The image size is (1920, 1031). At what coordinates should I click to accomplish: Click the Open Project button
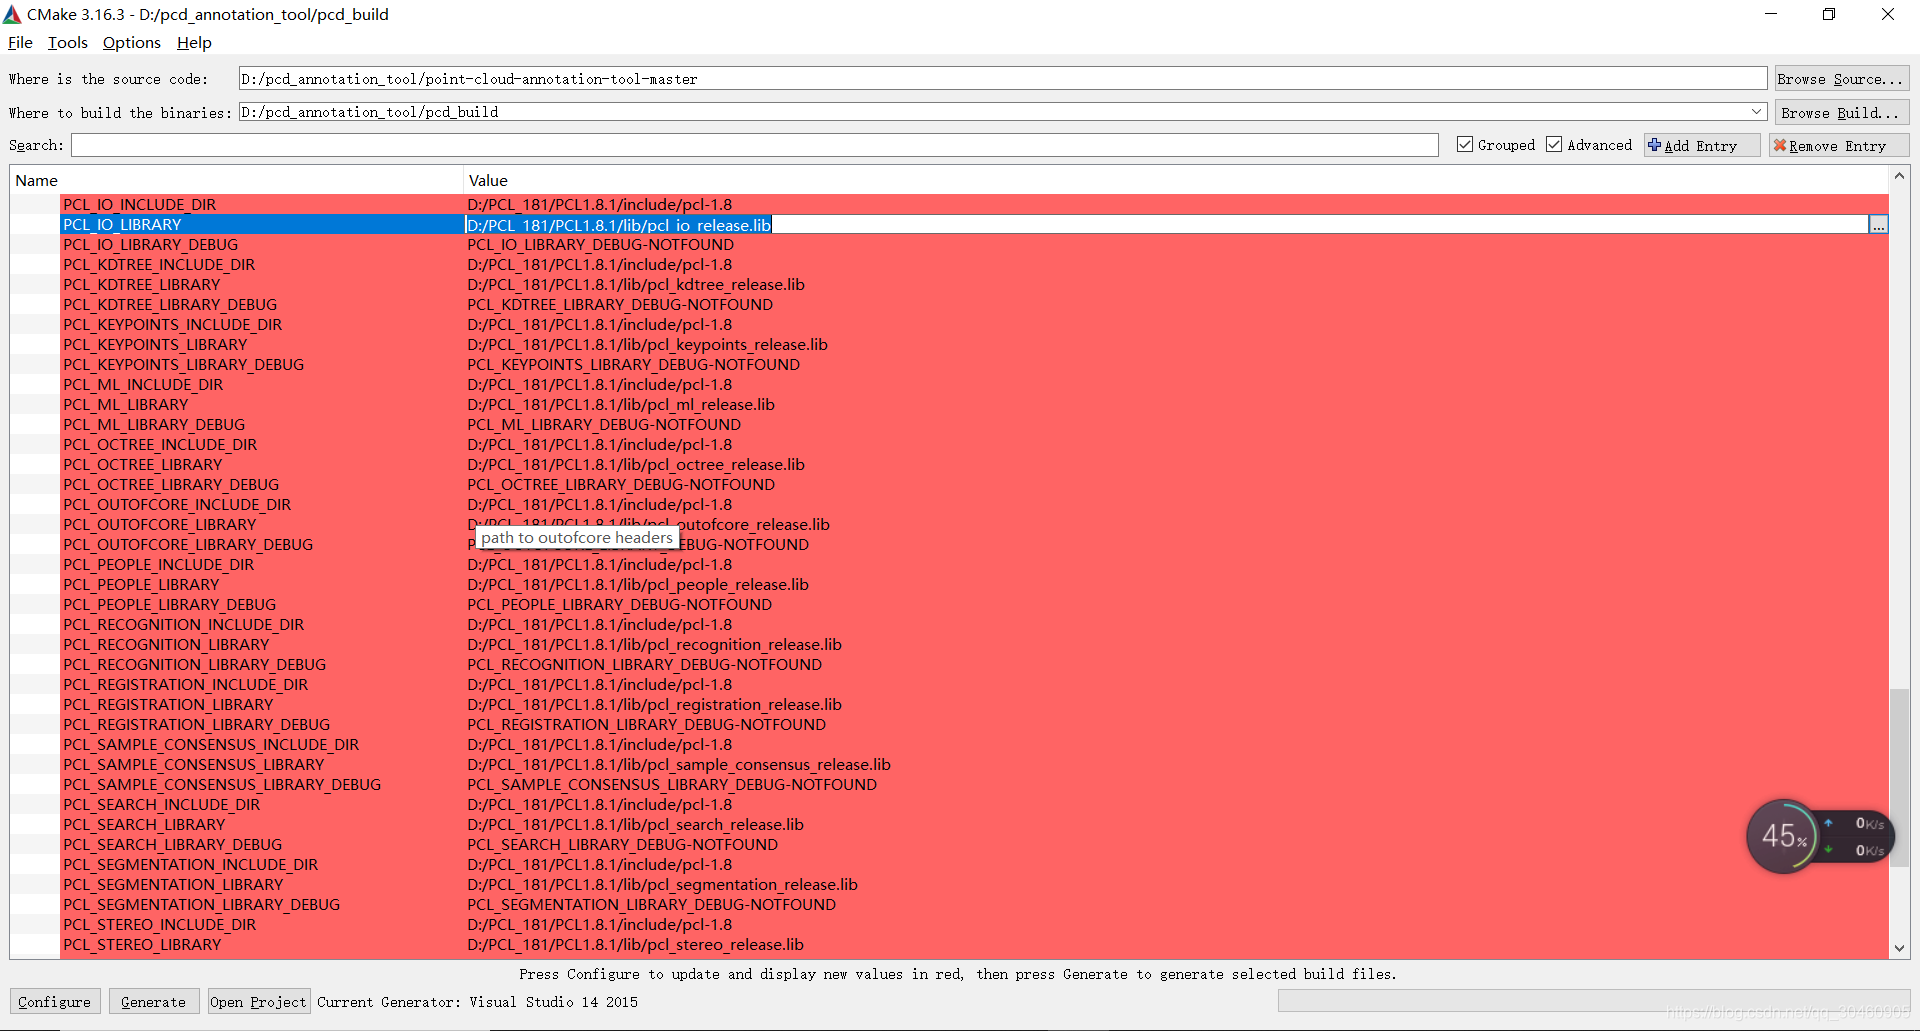tap(258, 1002)
